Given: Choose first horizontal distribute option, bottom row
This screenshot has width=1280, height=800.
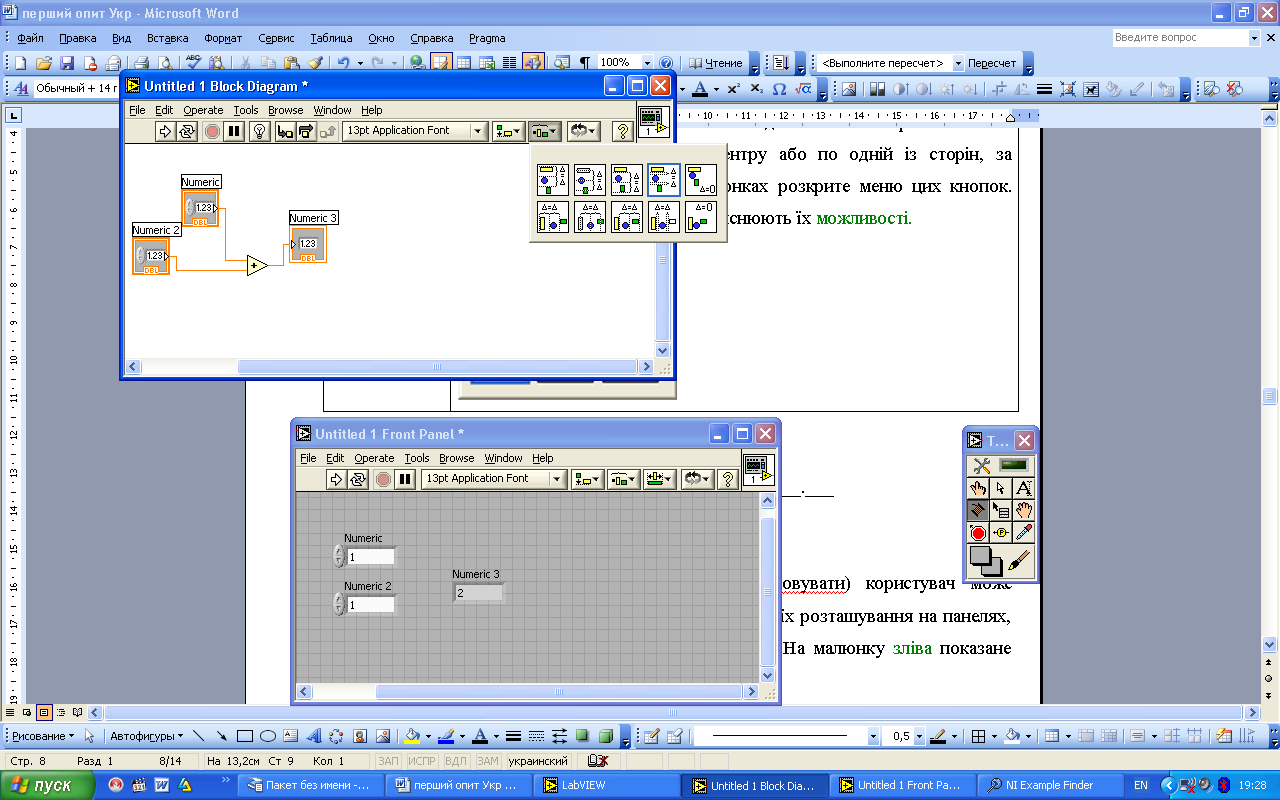Looking at the screenshot, I should point(553,217).
